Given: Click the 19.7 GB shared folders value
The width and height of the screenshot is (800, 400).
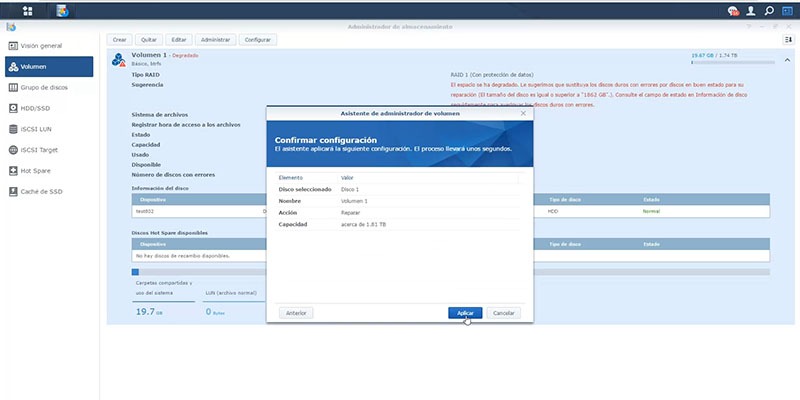Looking at the screenshot, I should pyautogui.click(x=149, y=312).
